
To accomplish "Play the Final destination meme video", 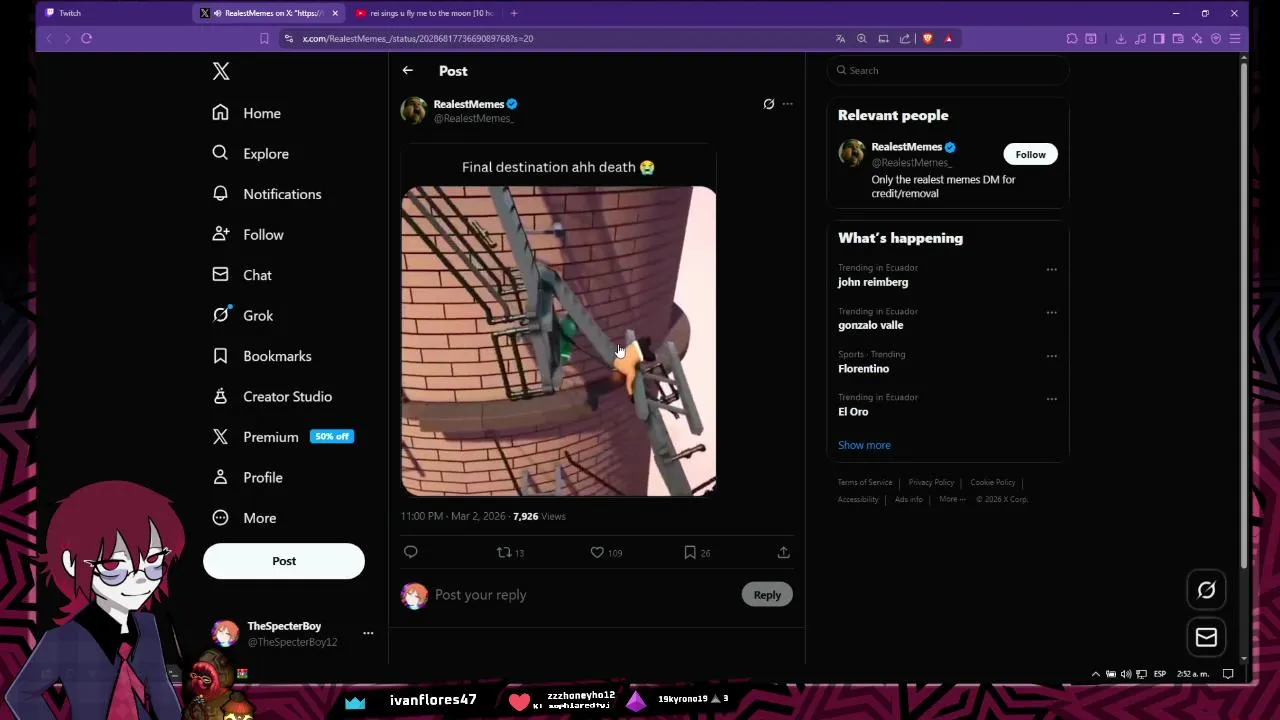I will tap(559, 341).
